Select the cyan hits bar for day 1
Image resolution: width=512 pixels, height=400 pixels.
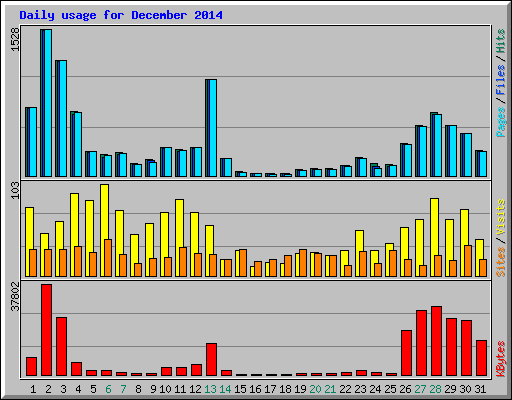point(33,142)
